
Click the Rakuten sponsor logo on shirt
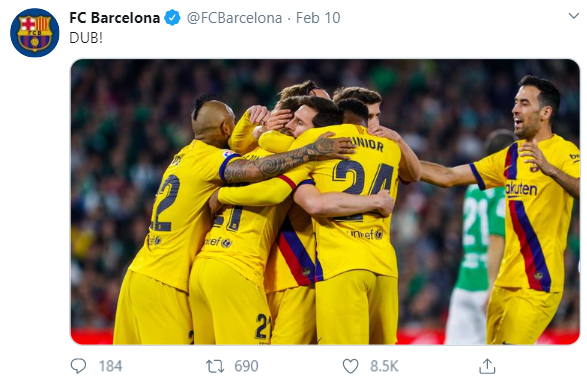tap(521, 189)
